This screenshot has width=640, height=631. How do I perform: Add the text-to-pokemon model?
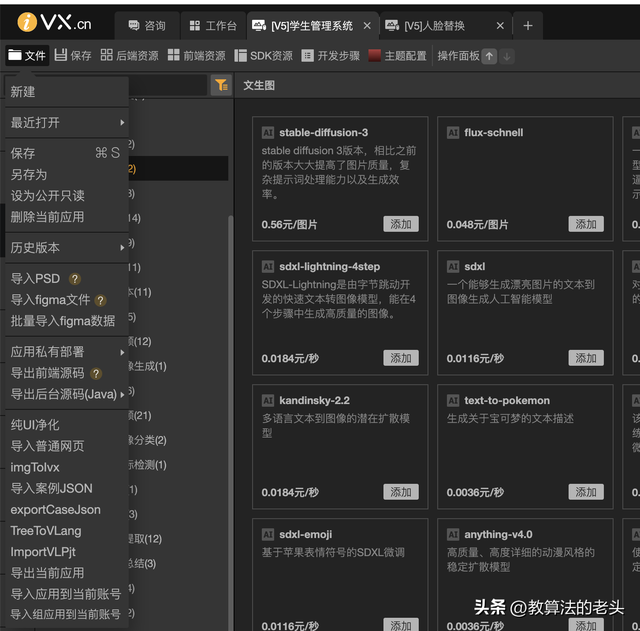click(586, 492)
